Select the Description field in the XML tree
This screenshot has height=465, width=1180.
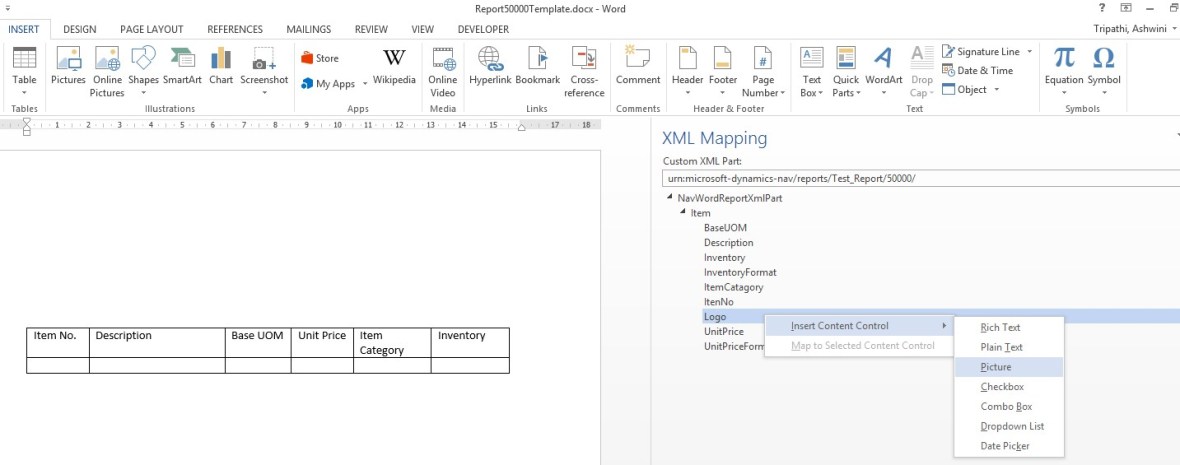pos(728,243)
